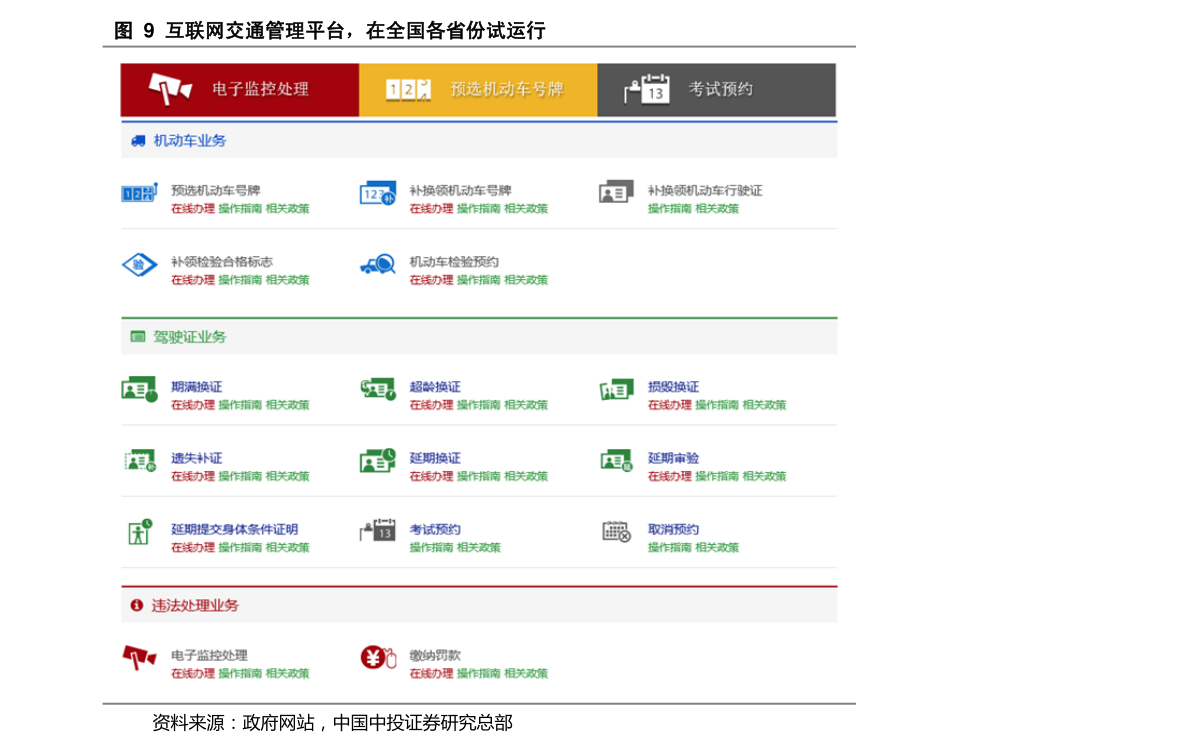Click 操作指南 under 机动车检验预约

click(479, 280)
